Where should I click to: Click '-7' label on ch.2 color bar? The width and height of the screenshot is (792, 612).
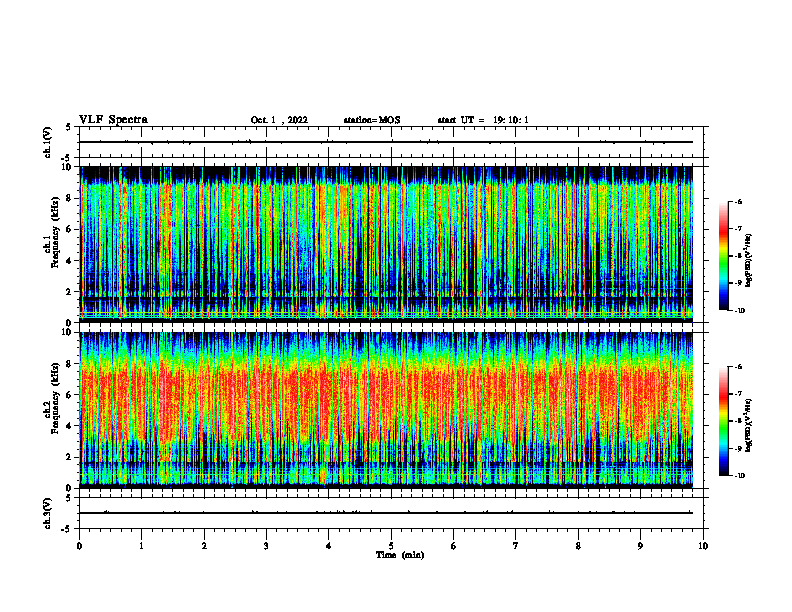[x=738, y=394]
